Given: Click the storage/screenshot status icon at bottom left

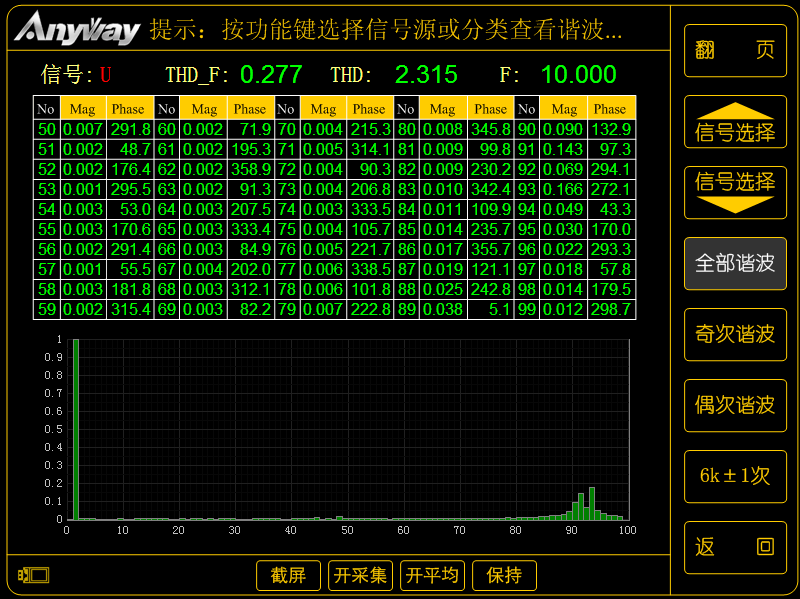Looking at the screenshot, I should click(x=32, y=577).
